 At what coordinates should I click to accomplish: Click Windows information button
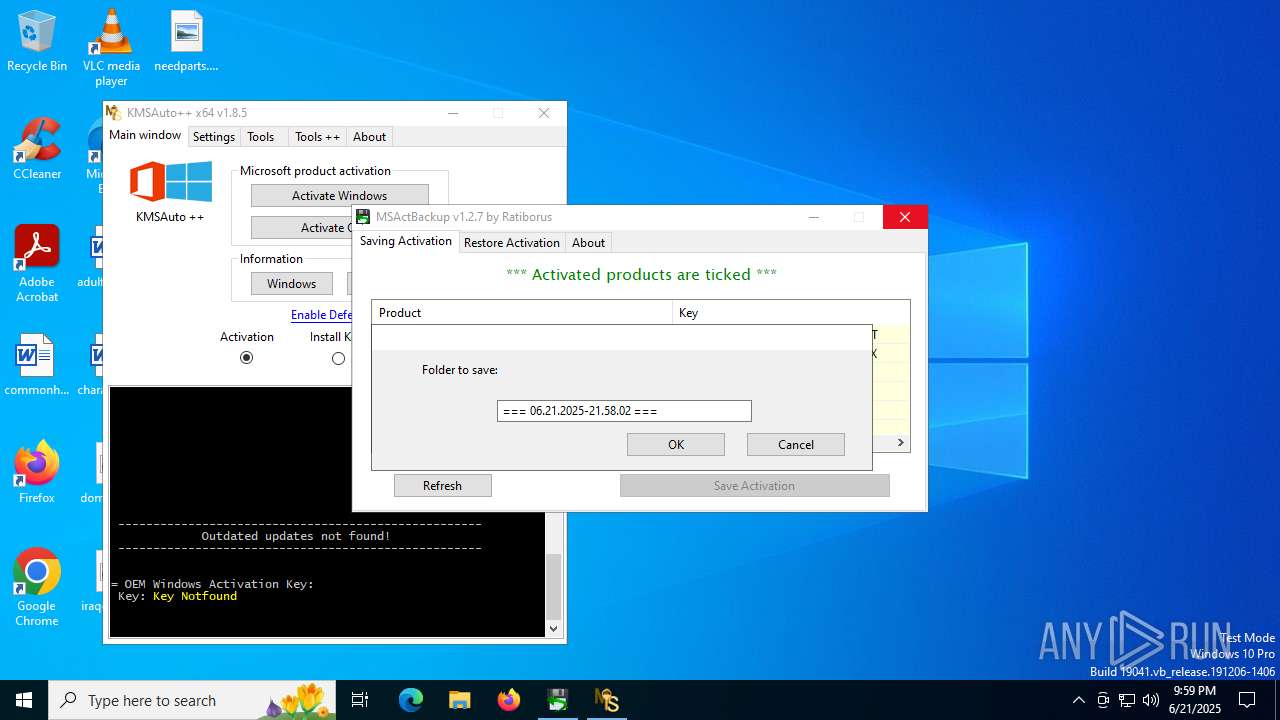(291, 284)
